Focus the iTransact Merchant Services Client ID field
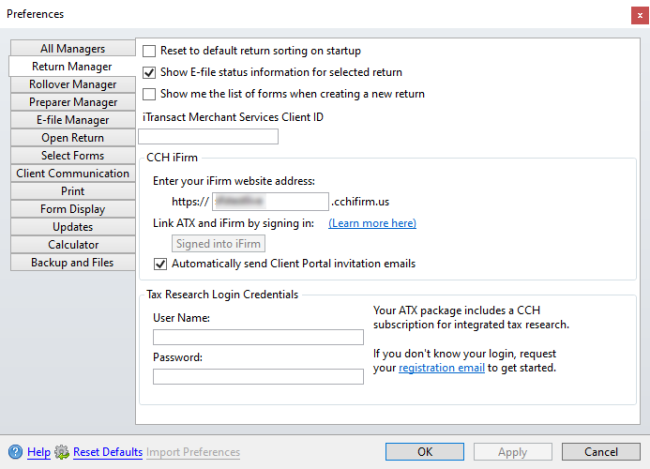Viewport: 650px width, 469px height. click(x=209, y=136)
